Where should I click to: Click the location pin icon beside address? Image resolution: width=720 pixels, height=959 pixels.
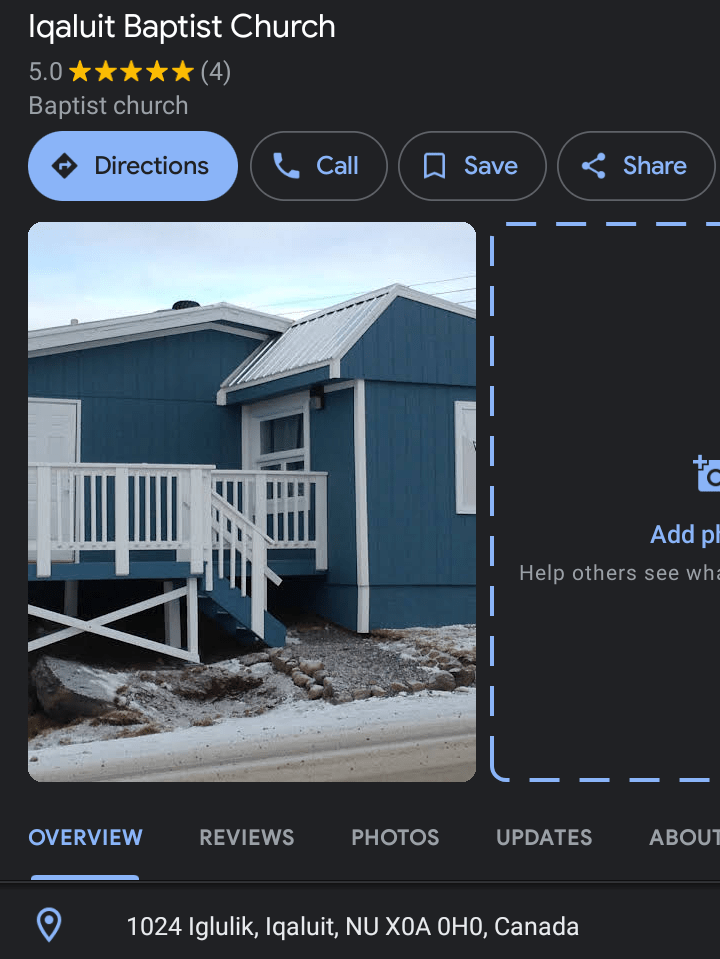point(50,925)
